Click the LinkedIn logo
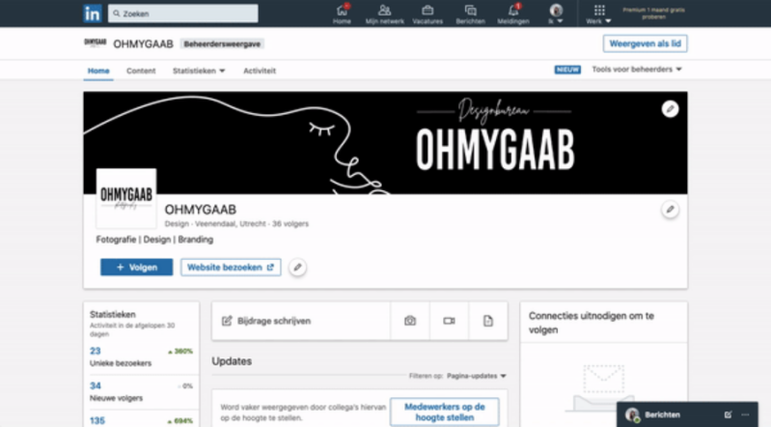 [x=92, y=13]
